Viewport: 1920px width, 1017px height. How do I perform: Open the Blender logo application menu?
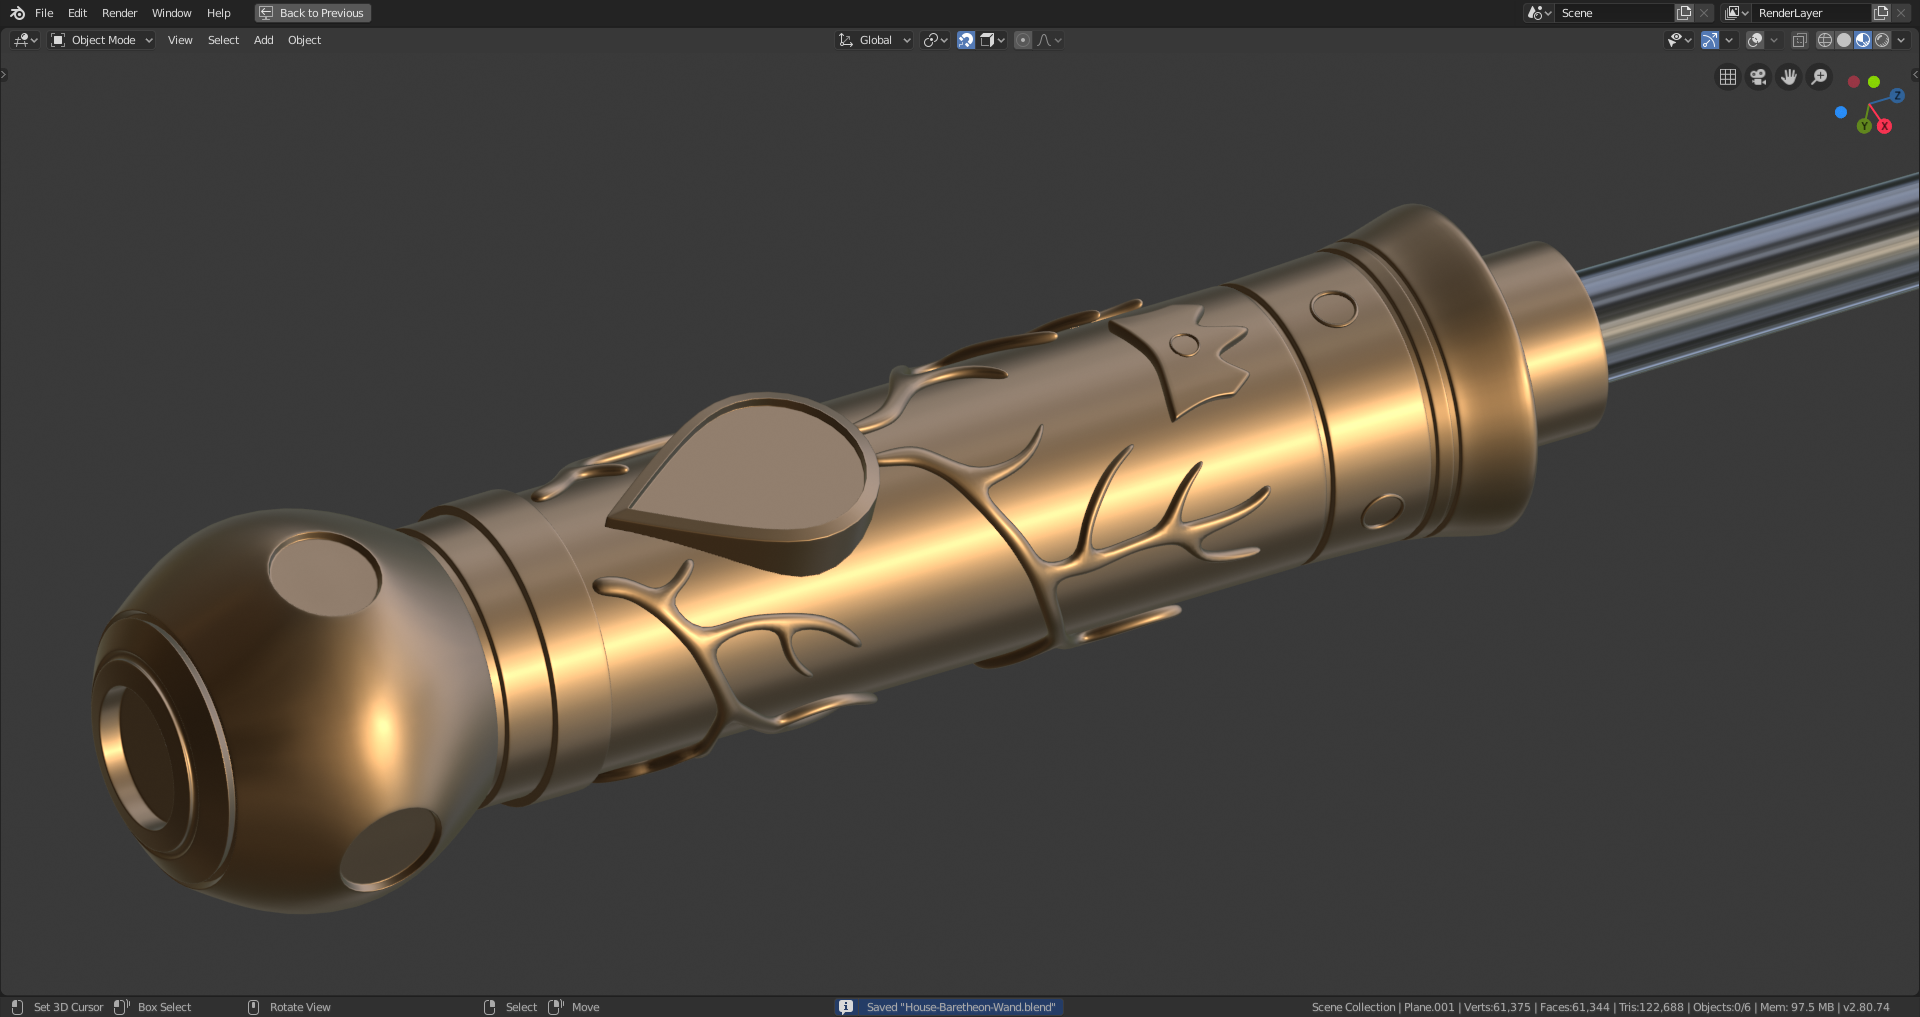click(17, 13)
